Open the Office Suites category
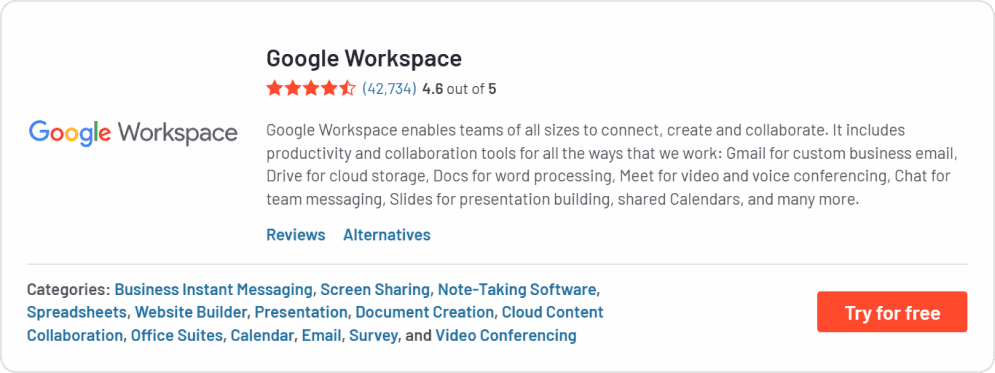This screenshot has height=373, width=995. tap(177, 335)
